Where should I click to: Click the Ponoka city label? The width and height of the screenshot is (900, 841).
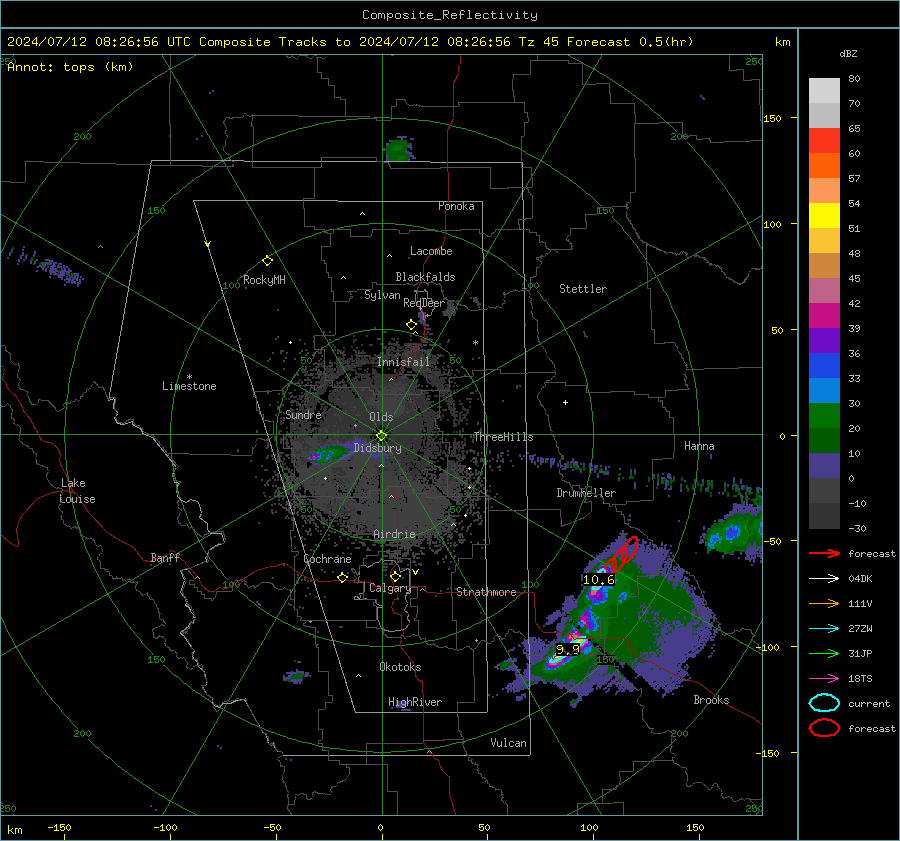pyautogui.click(x=456, y=206)
